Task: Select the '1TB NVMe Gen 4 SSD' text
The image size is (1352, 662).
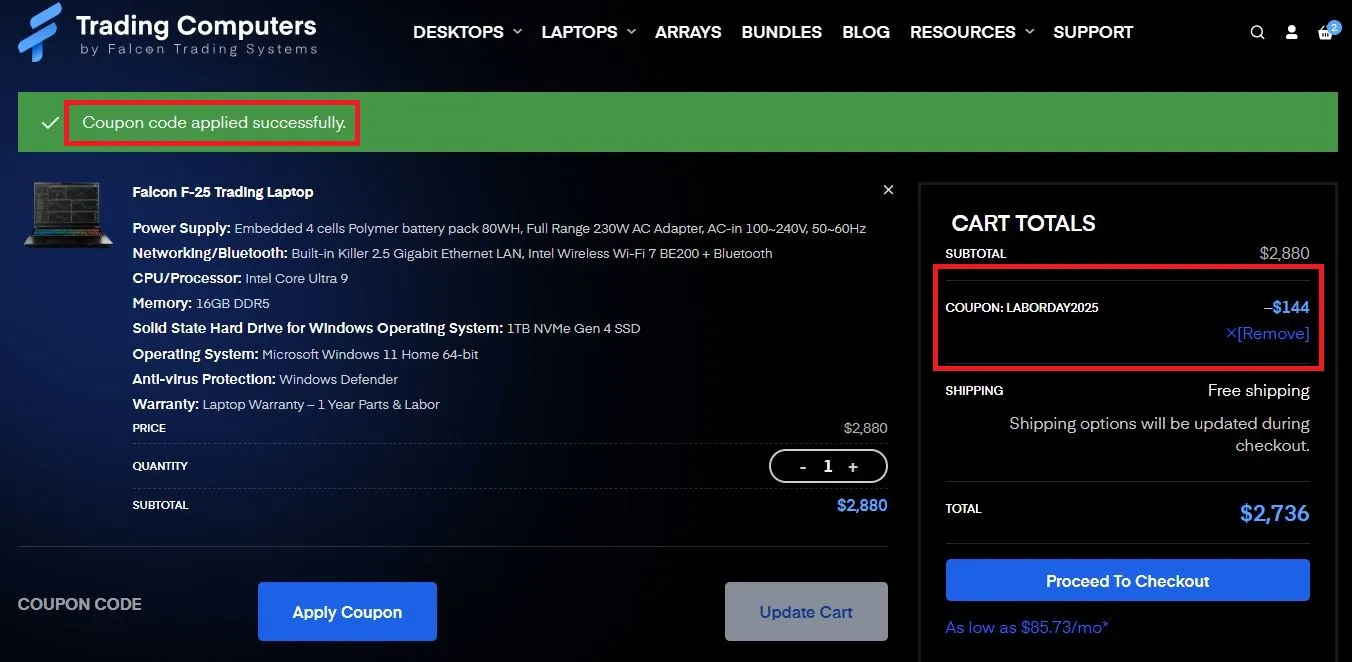Action: point(573,329)
